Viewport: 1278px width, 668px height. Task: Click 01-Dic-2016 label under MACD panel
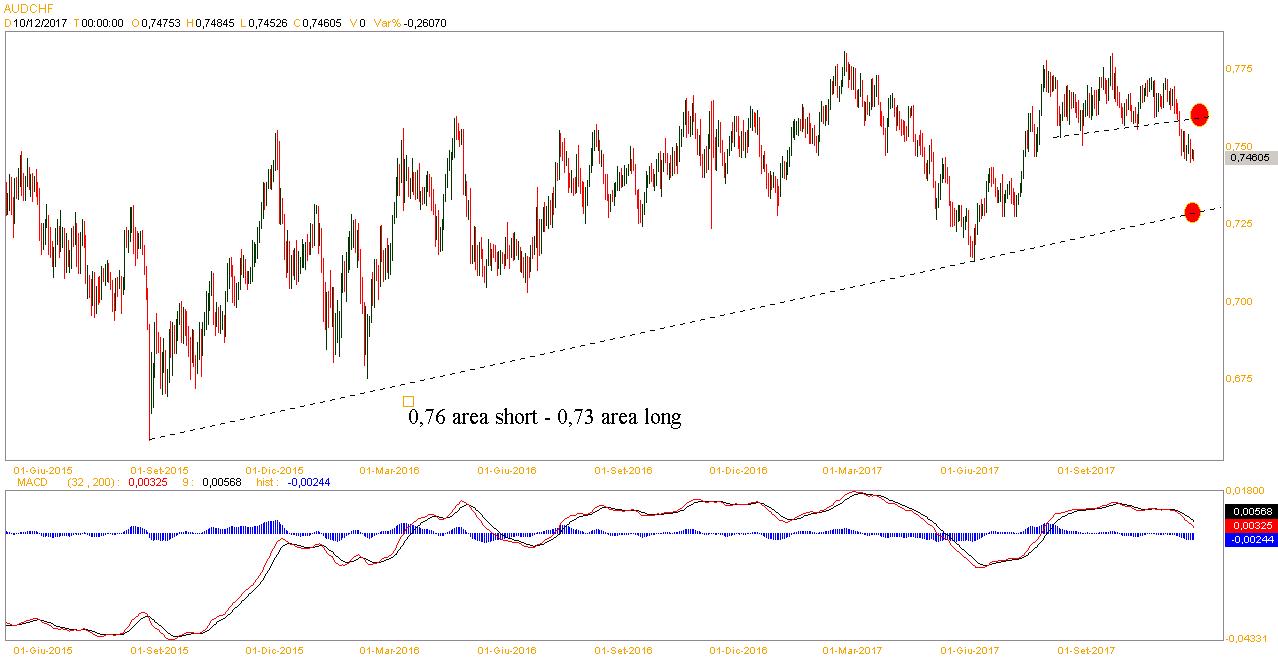[x=739, y=651]
